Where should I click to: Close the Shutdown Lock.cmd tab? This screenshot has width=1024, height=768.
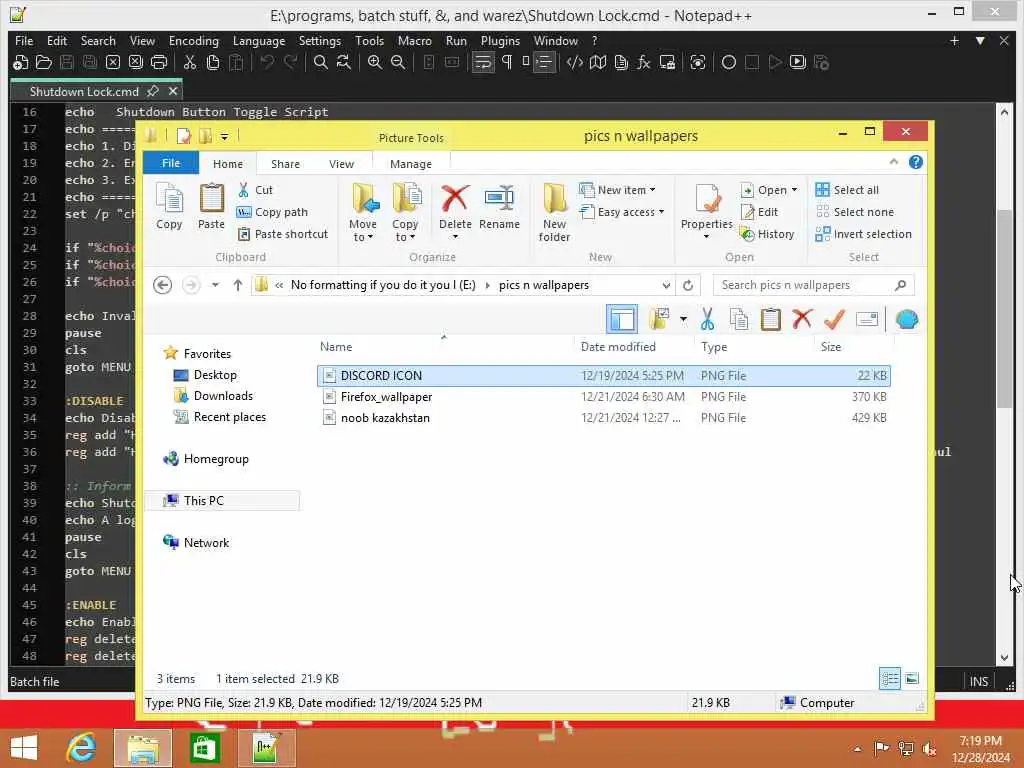pyautogui.click(x=173, y=91)
